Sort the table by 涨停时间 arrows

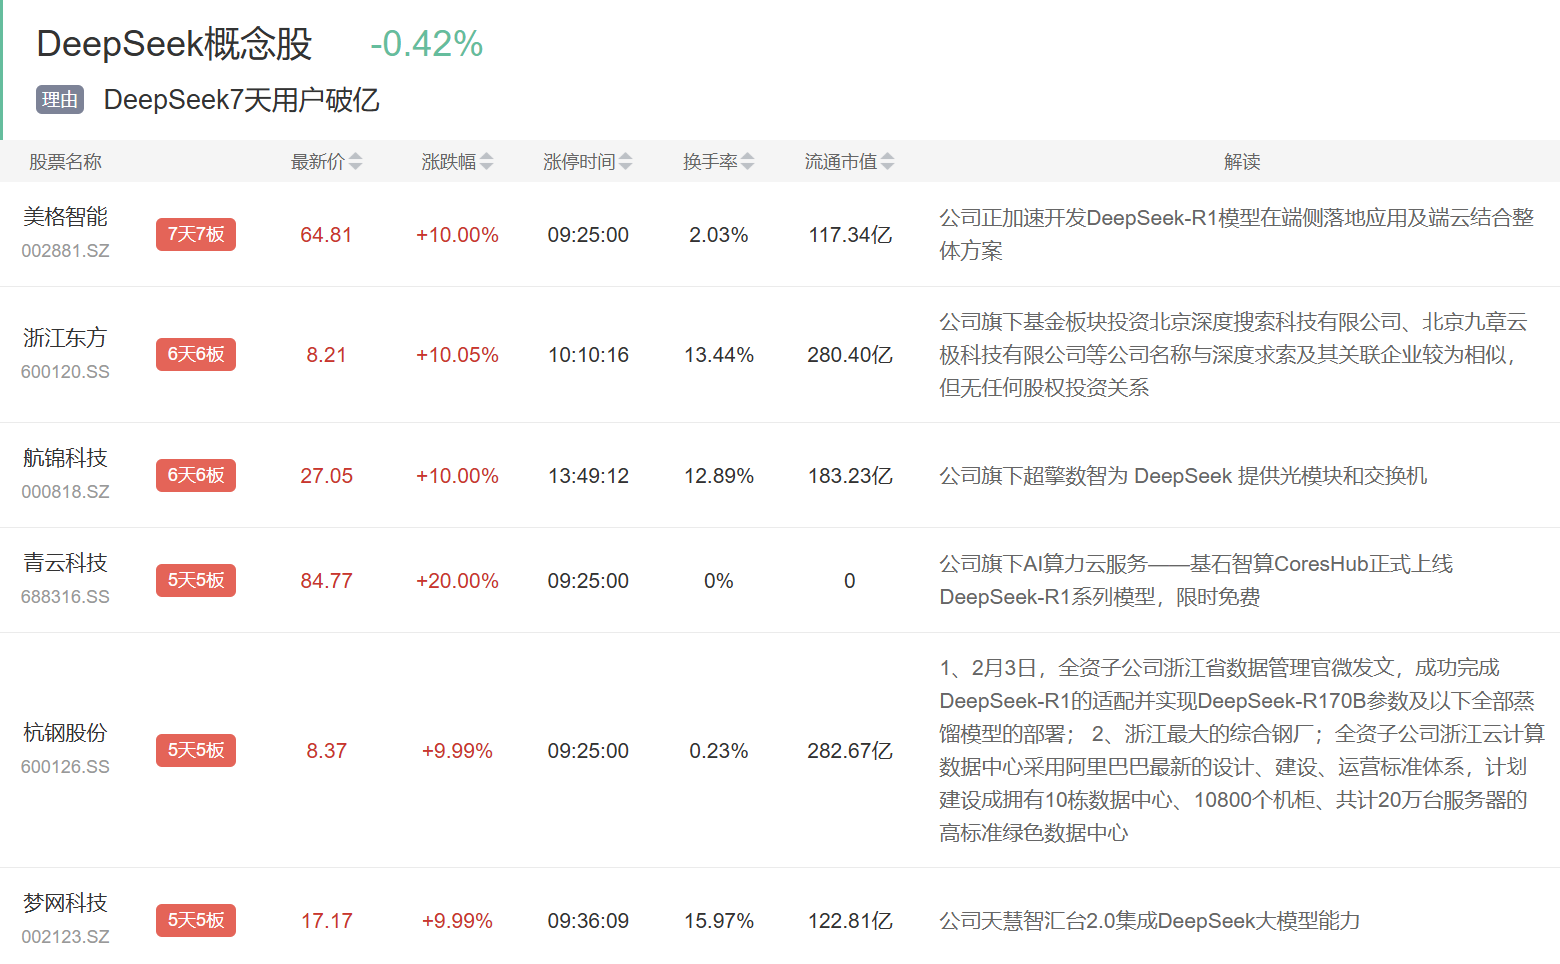click(x=625, y=162)
